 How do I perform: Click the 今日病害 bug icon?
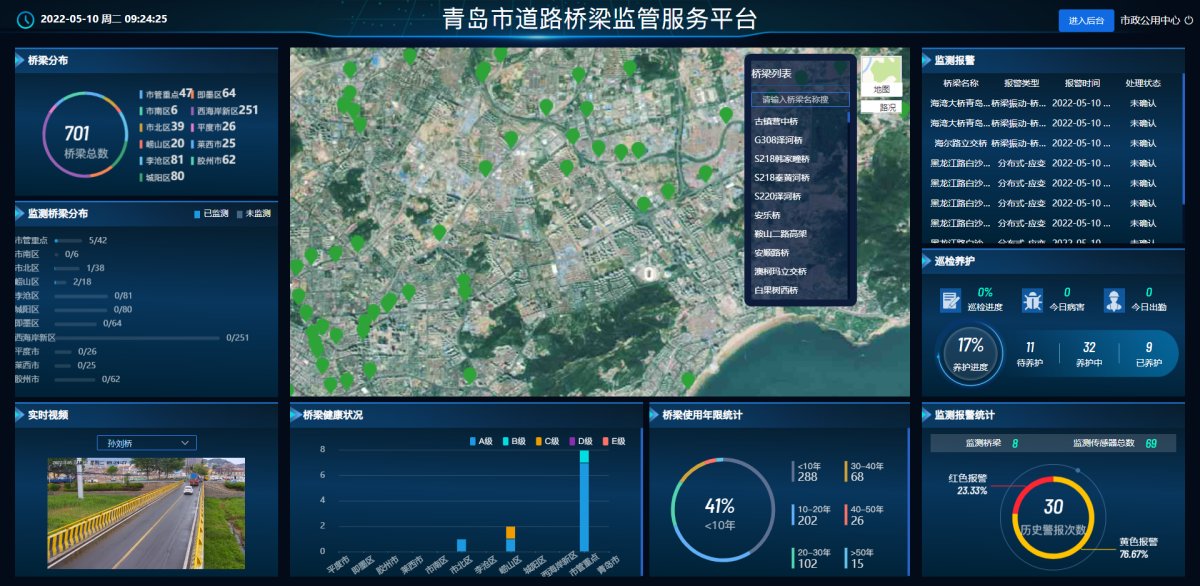click(x=1032, y=300)
